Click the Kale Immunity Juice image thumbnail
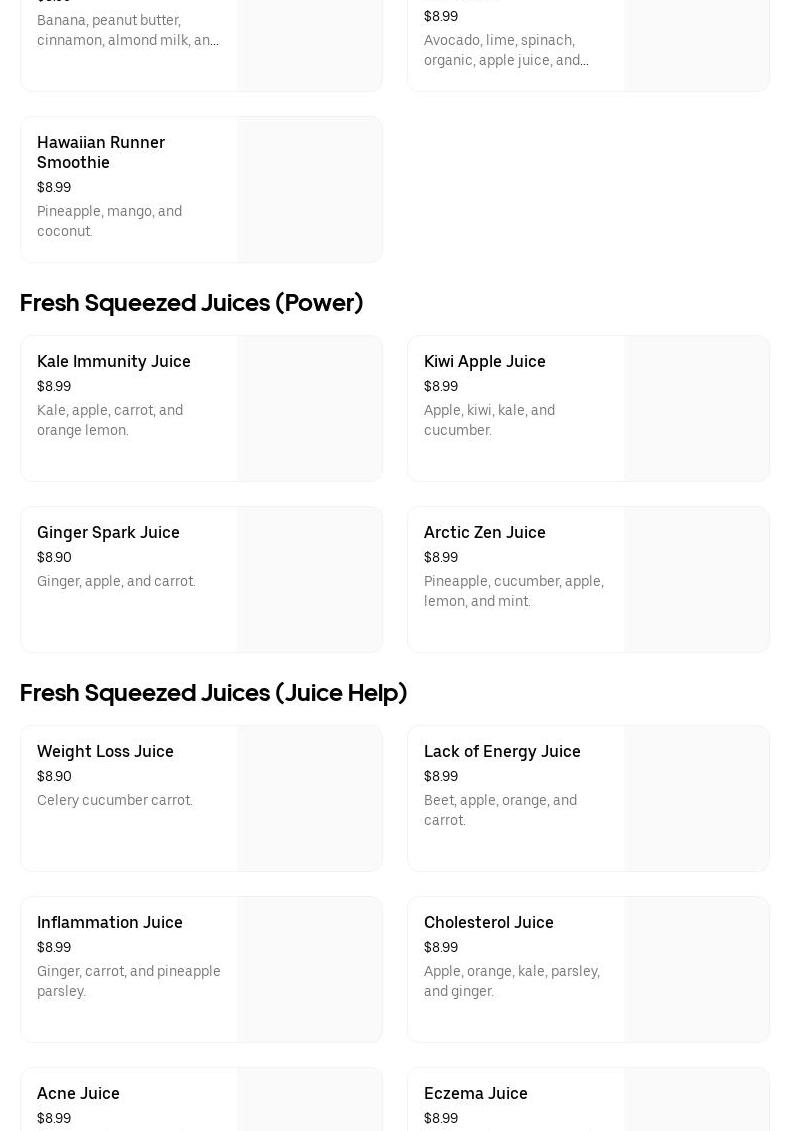The width and height of the screenshot is (804, 1131). point(310,409)
